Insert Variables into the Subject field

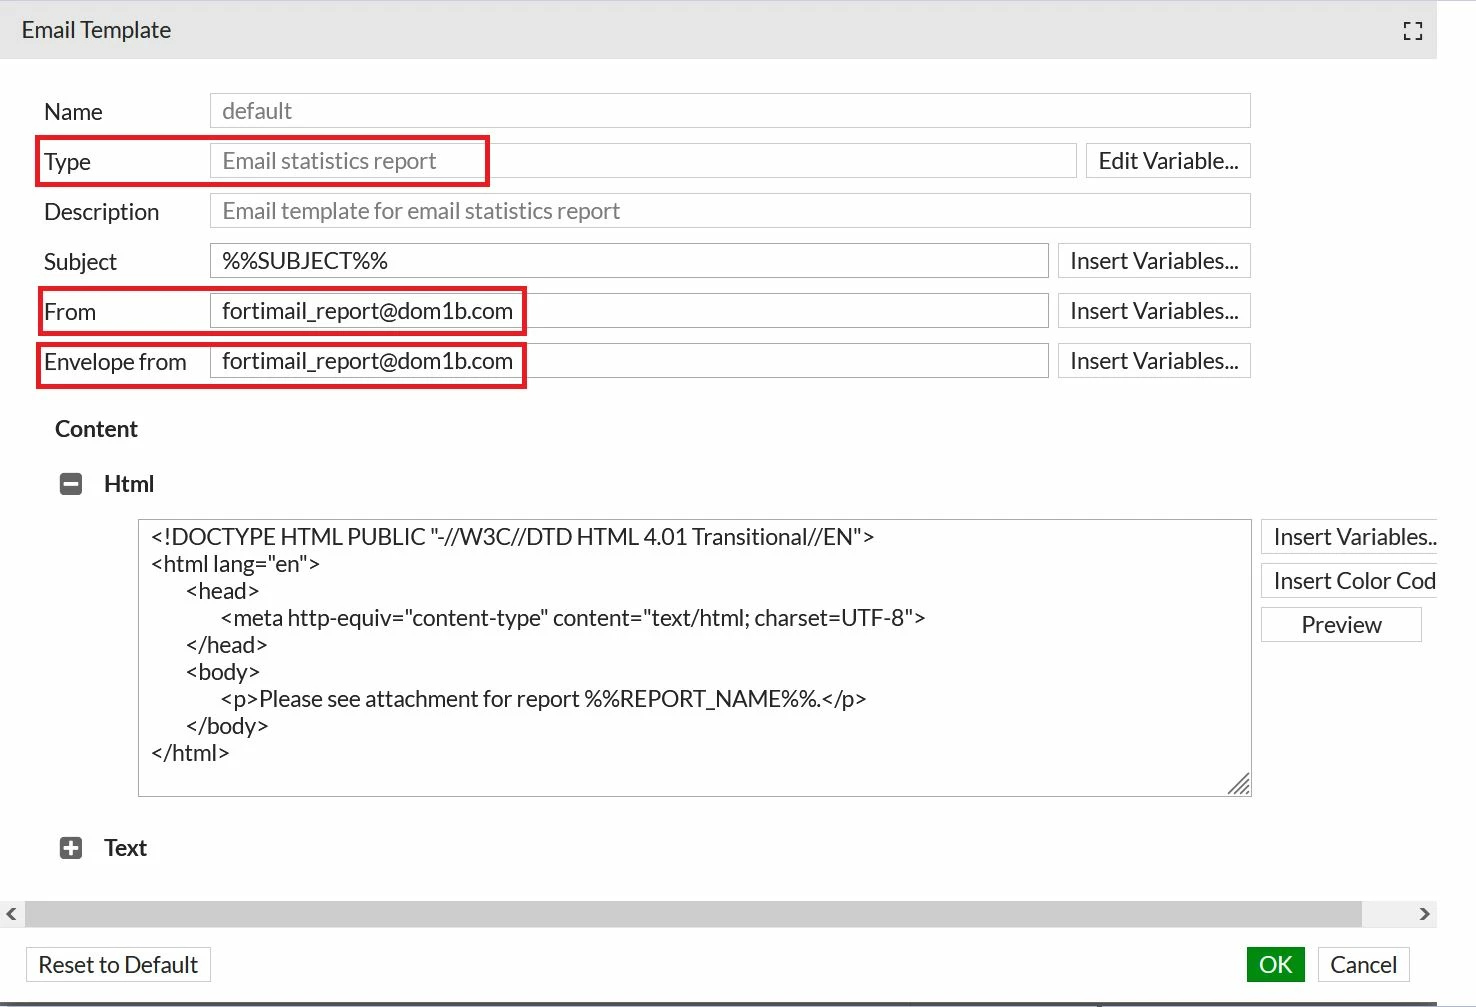click(1154, 261)
